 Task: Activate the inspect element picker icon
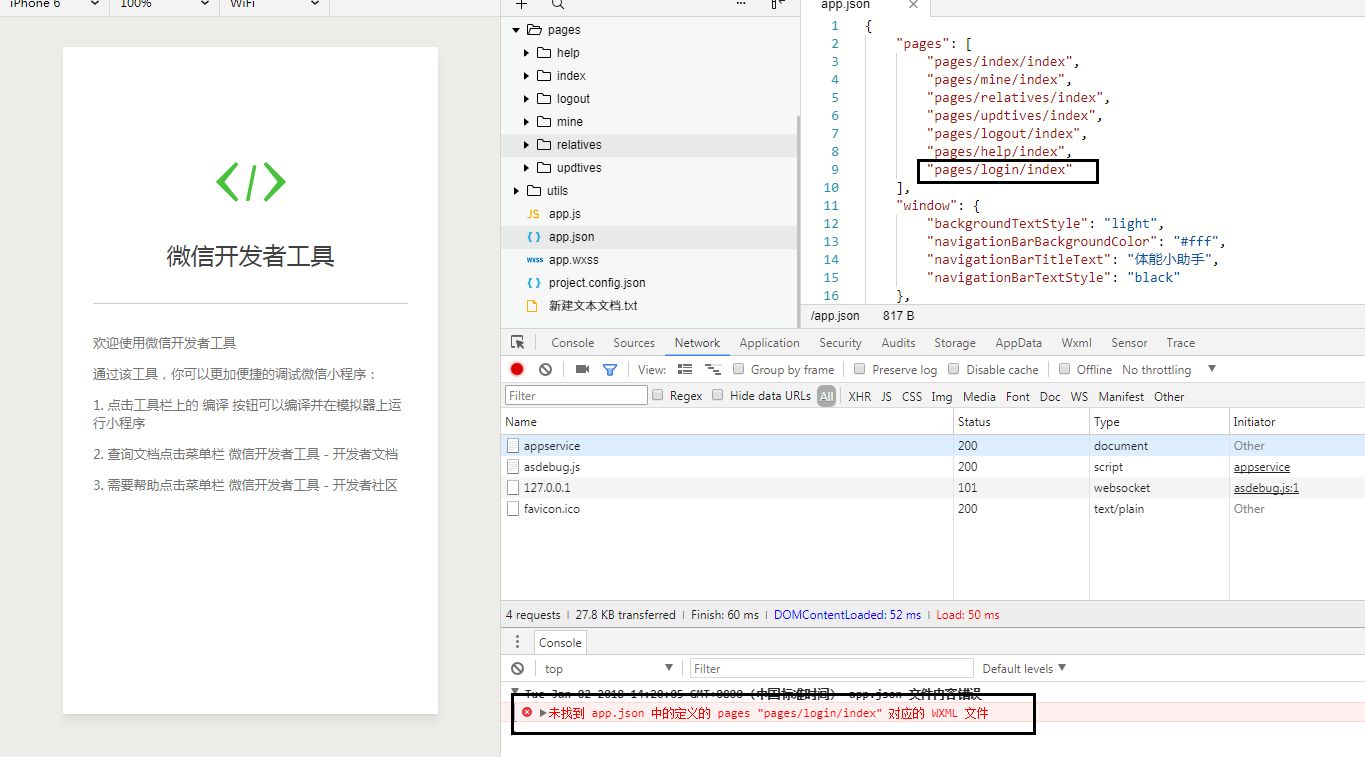[517, 342]
